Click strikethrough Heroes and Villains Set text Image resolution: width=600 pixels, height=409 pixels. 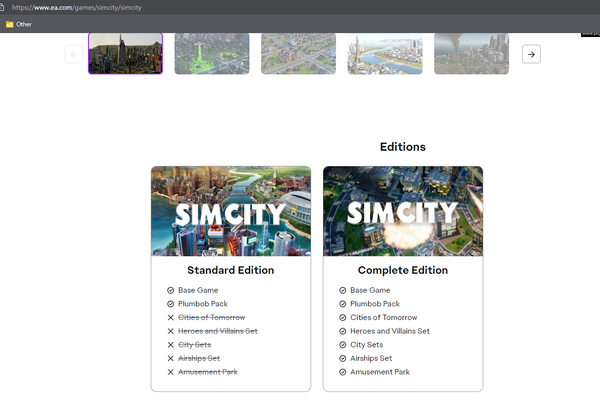tap(218, 331)
